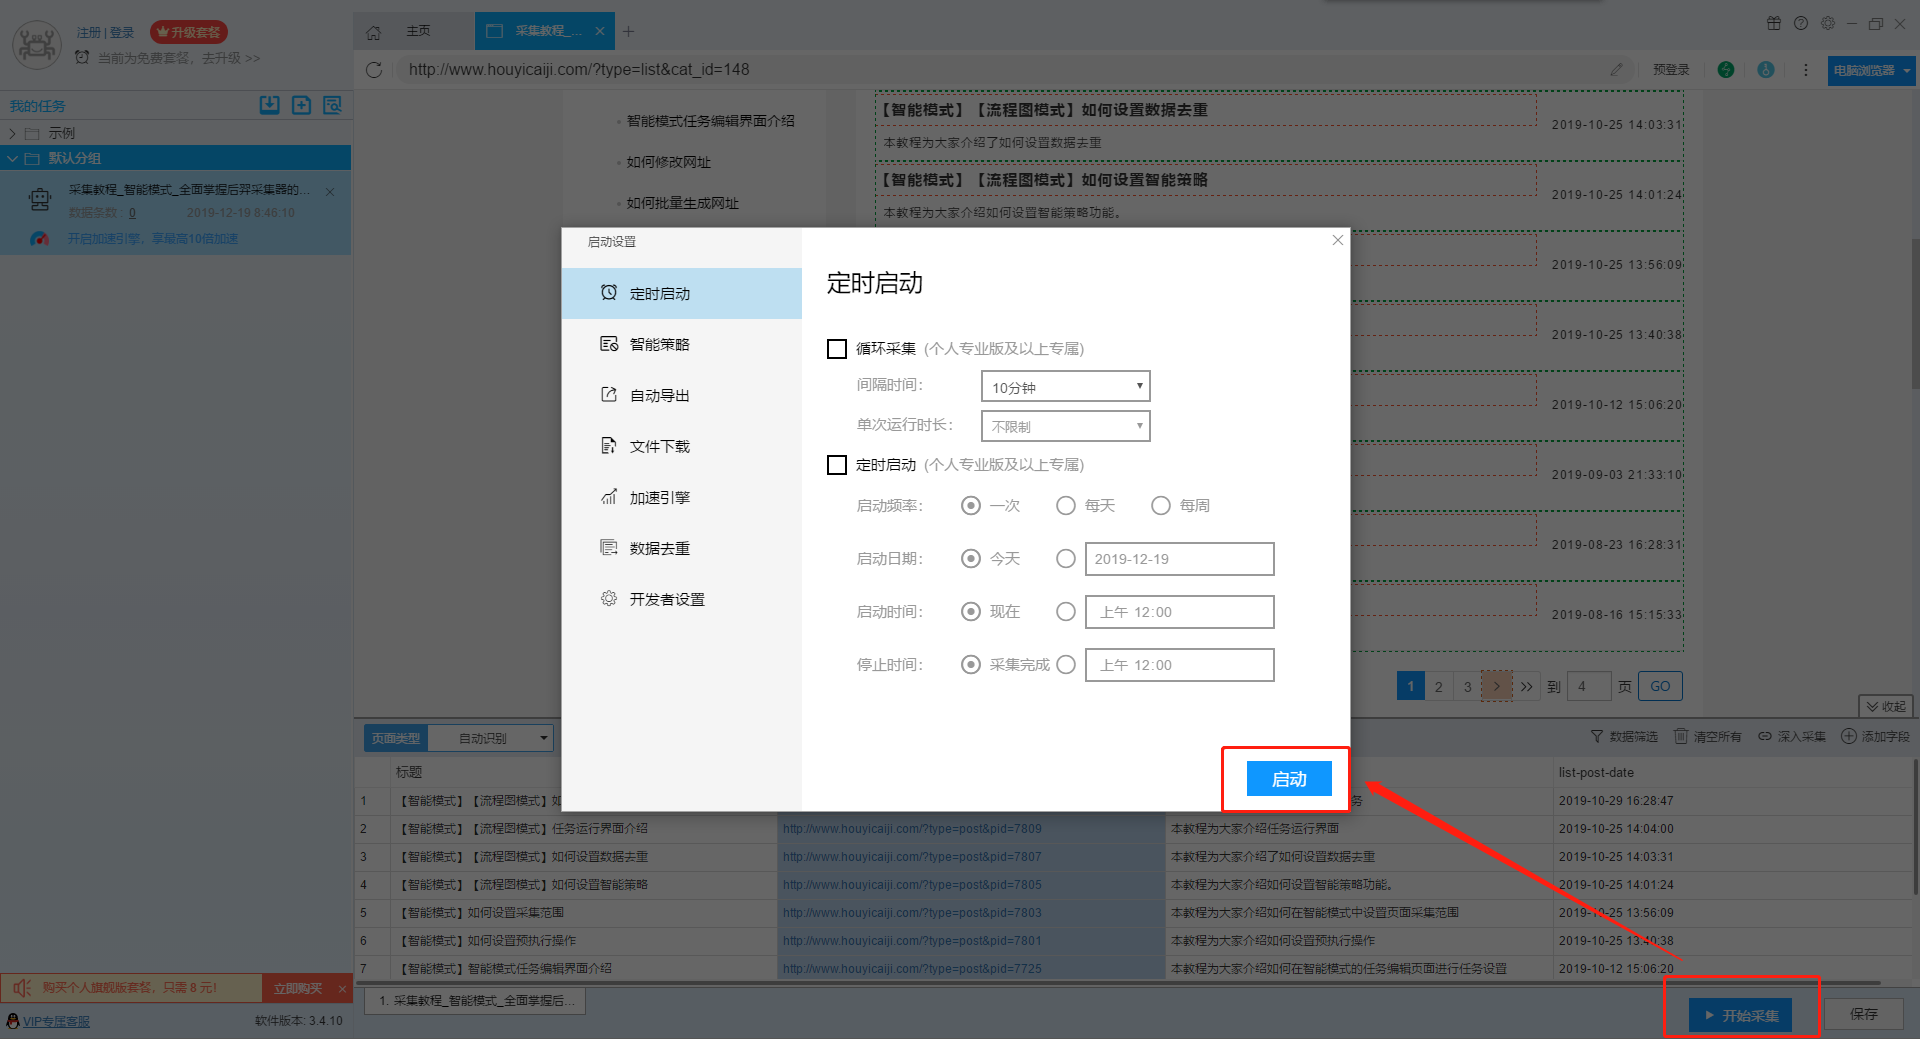This screenshot has height=1039, width=1920.
Task: Click the search tasks icon
Action: [332, 105]
